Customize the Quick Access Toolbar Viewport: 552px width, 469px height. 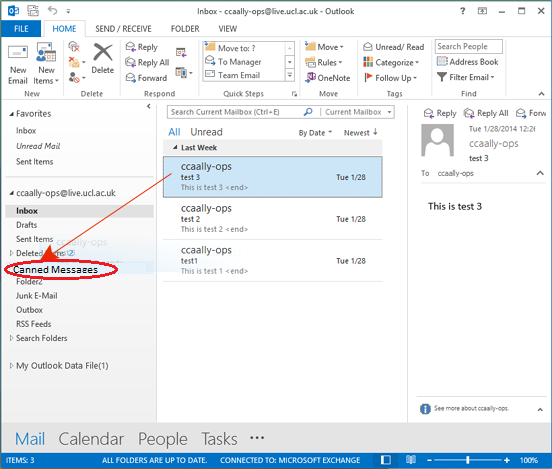(x=68, y=11)
